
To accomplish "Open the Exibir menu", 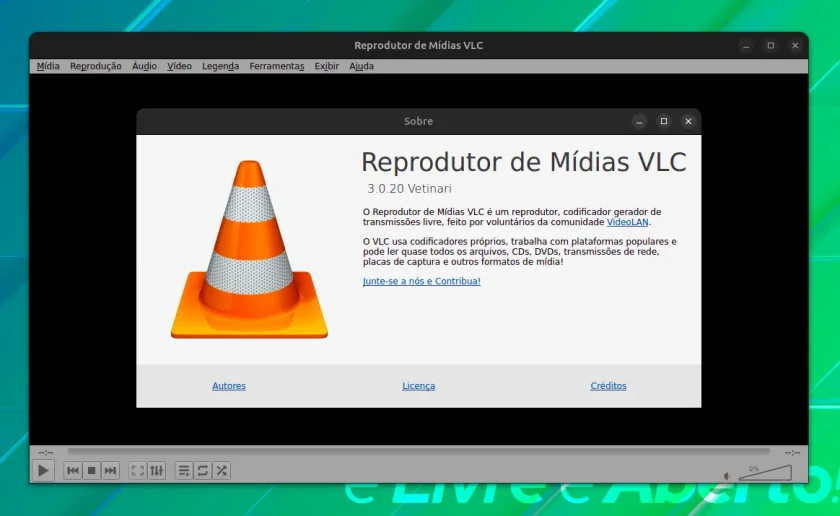I will tap(327, 66).
